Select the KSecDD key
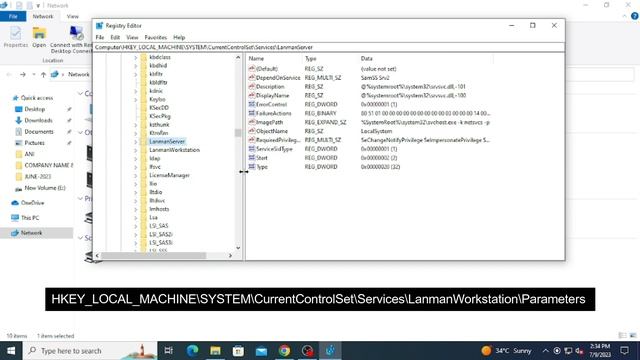 (159, 108)
